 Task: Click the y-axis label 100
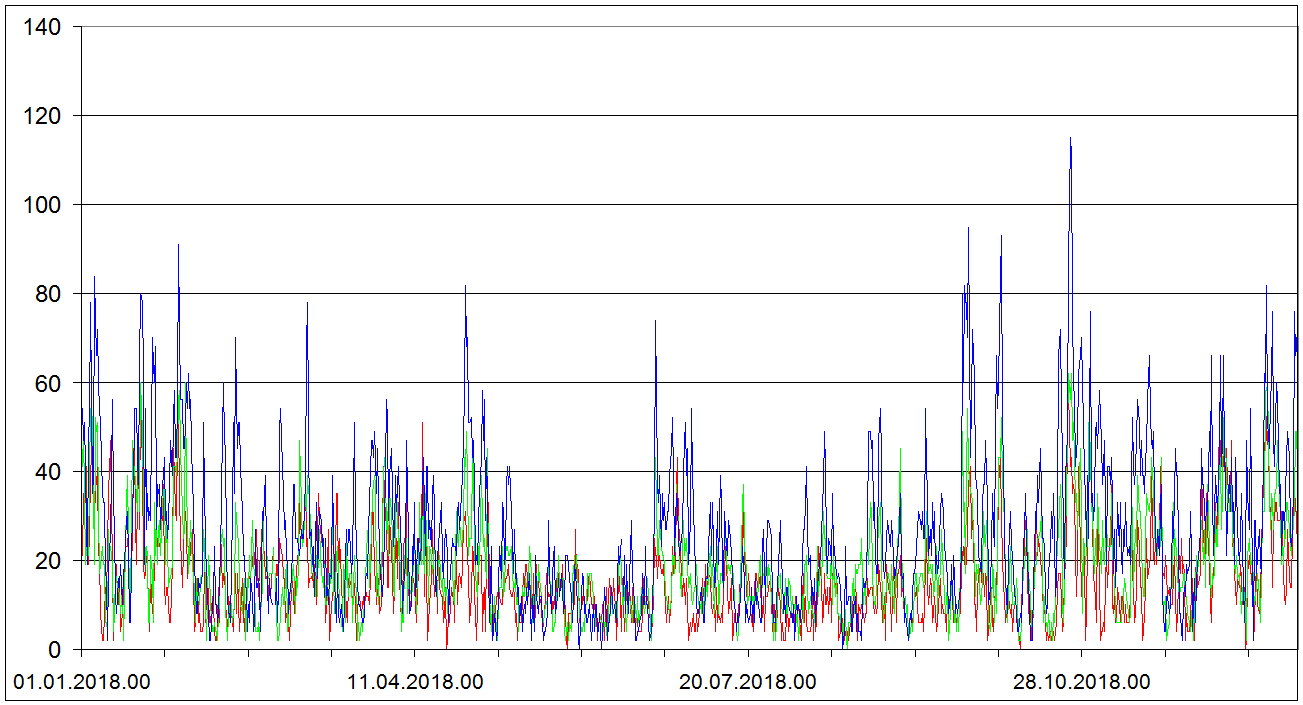tap(41, 205)
